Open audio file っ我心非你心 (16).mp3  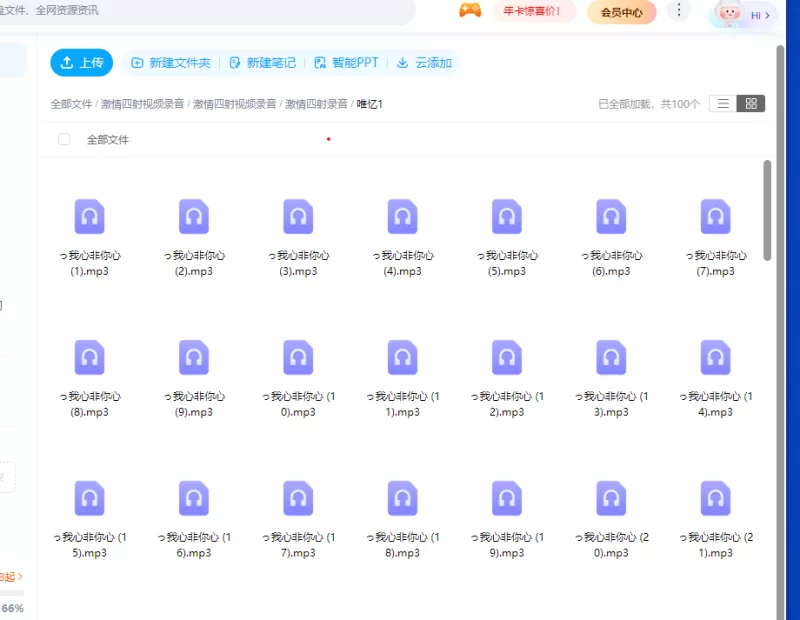click(x=194, y=519)
